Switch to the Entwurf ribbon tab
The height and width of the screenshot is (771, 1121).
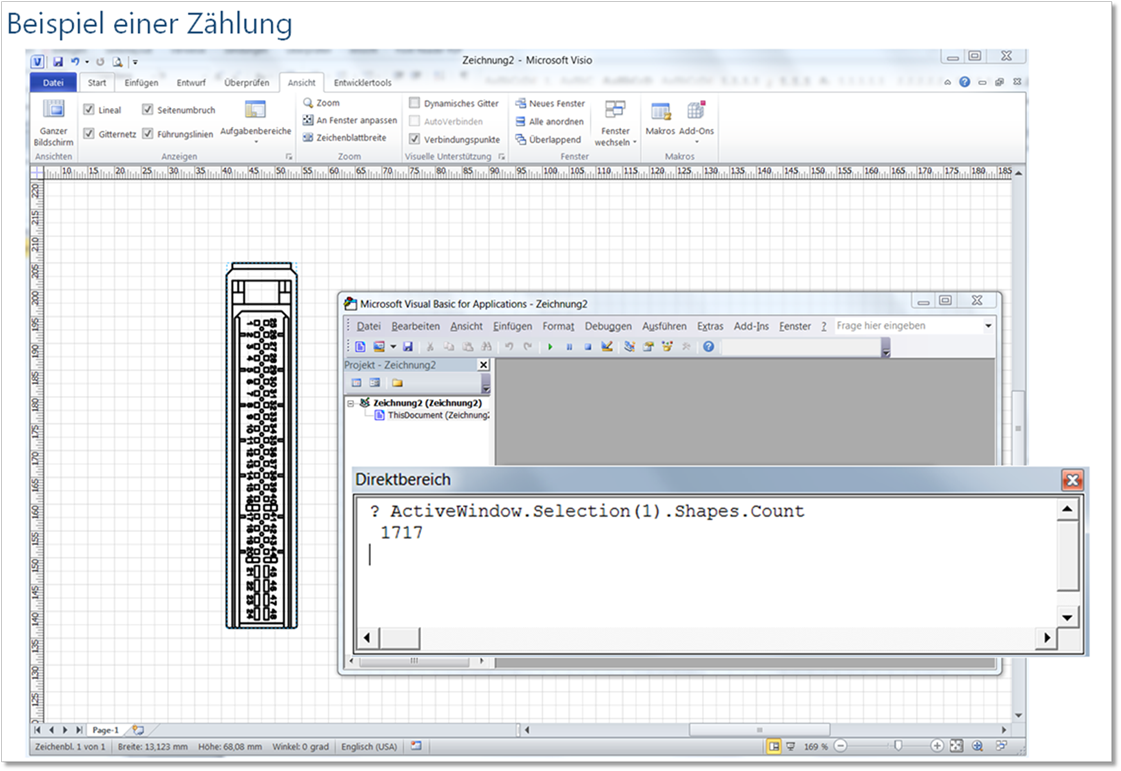pyautogui.click(x=191, y=83)
